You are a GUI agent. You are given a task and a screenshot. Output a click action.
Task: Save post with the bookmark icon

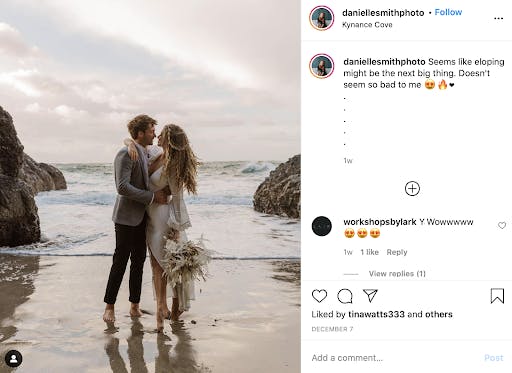pos(497,296)
